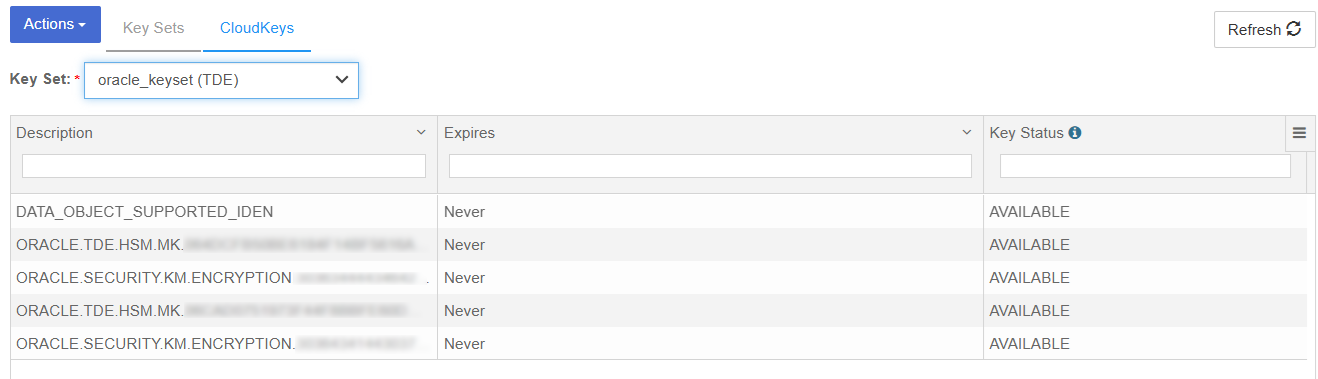Click the Key Status info icon
1318x379 pixels.
click(x=1075, y=132)
